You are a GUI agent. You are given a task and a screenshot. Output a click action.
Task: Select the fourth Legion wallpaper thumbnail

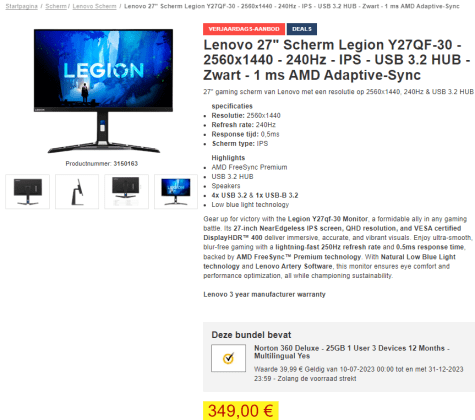[x=176, y=192]
